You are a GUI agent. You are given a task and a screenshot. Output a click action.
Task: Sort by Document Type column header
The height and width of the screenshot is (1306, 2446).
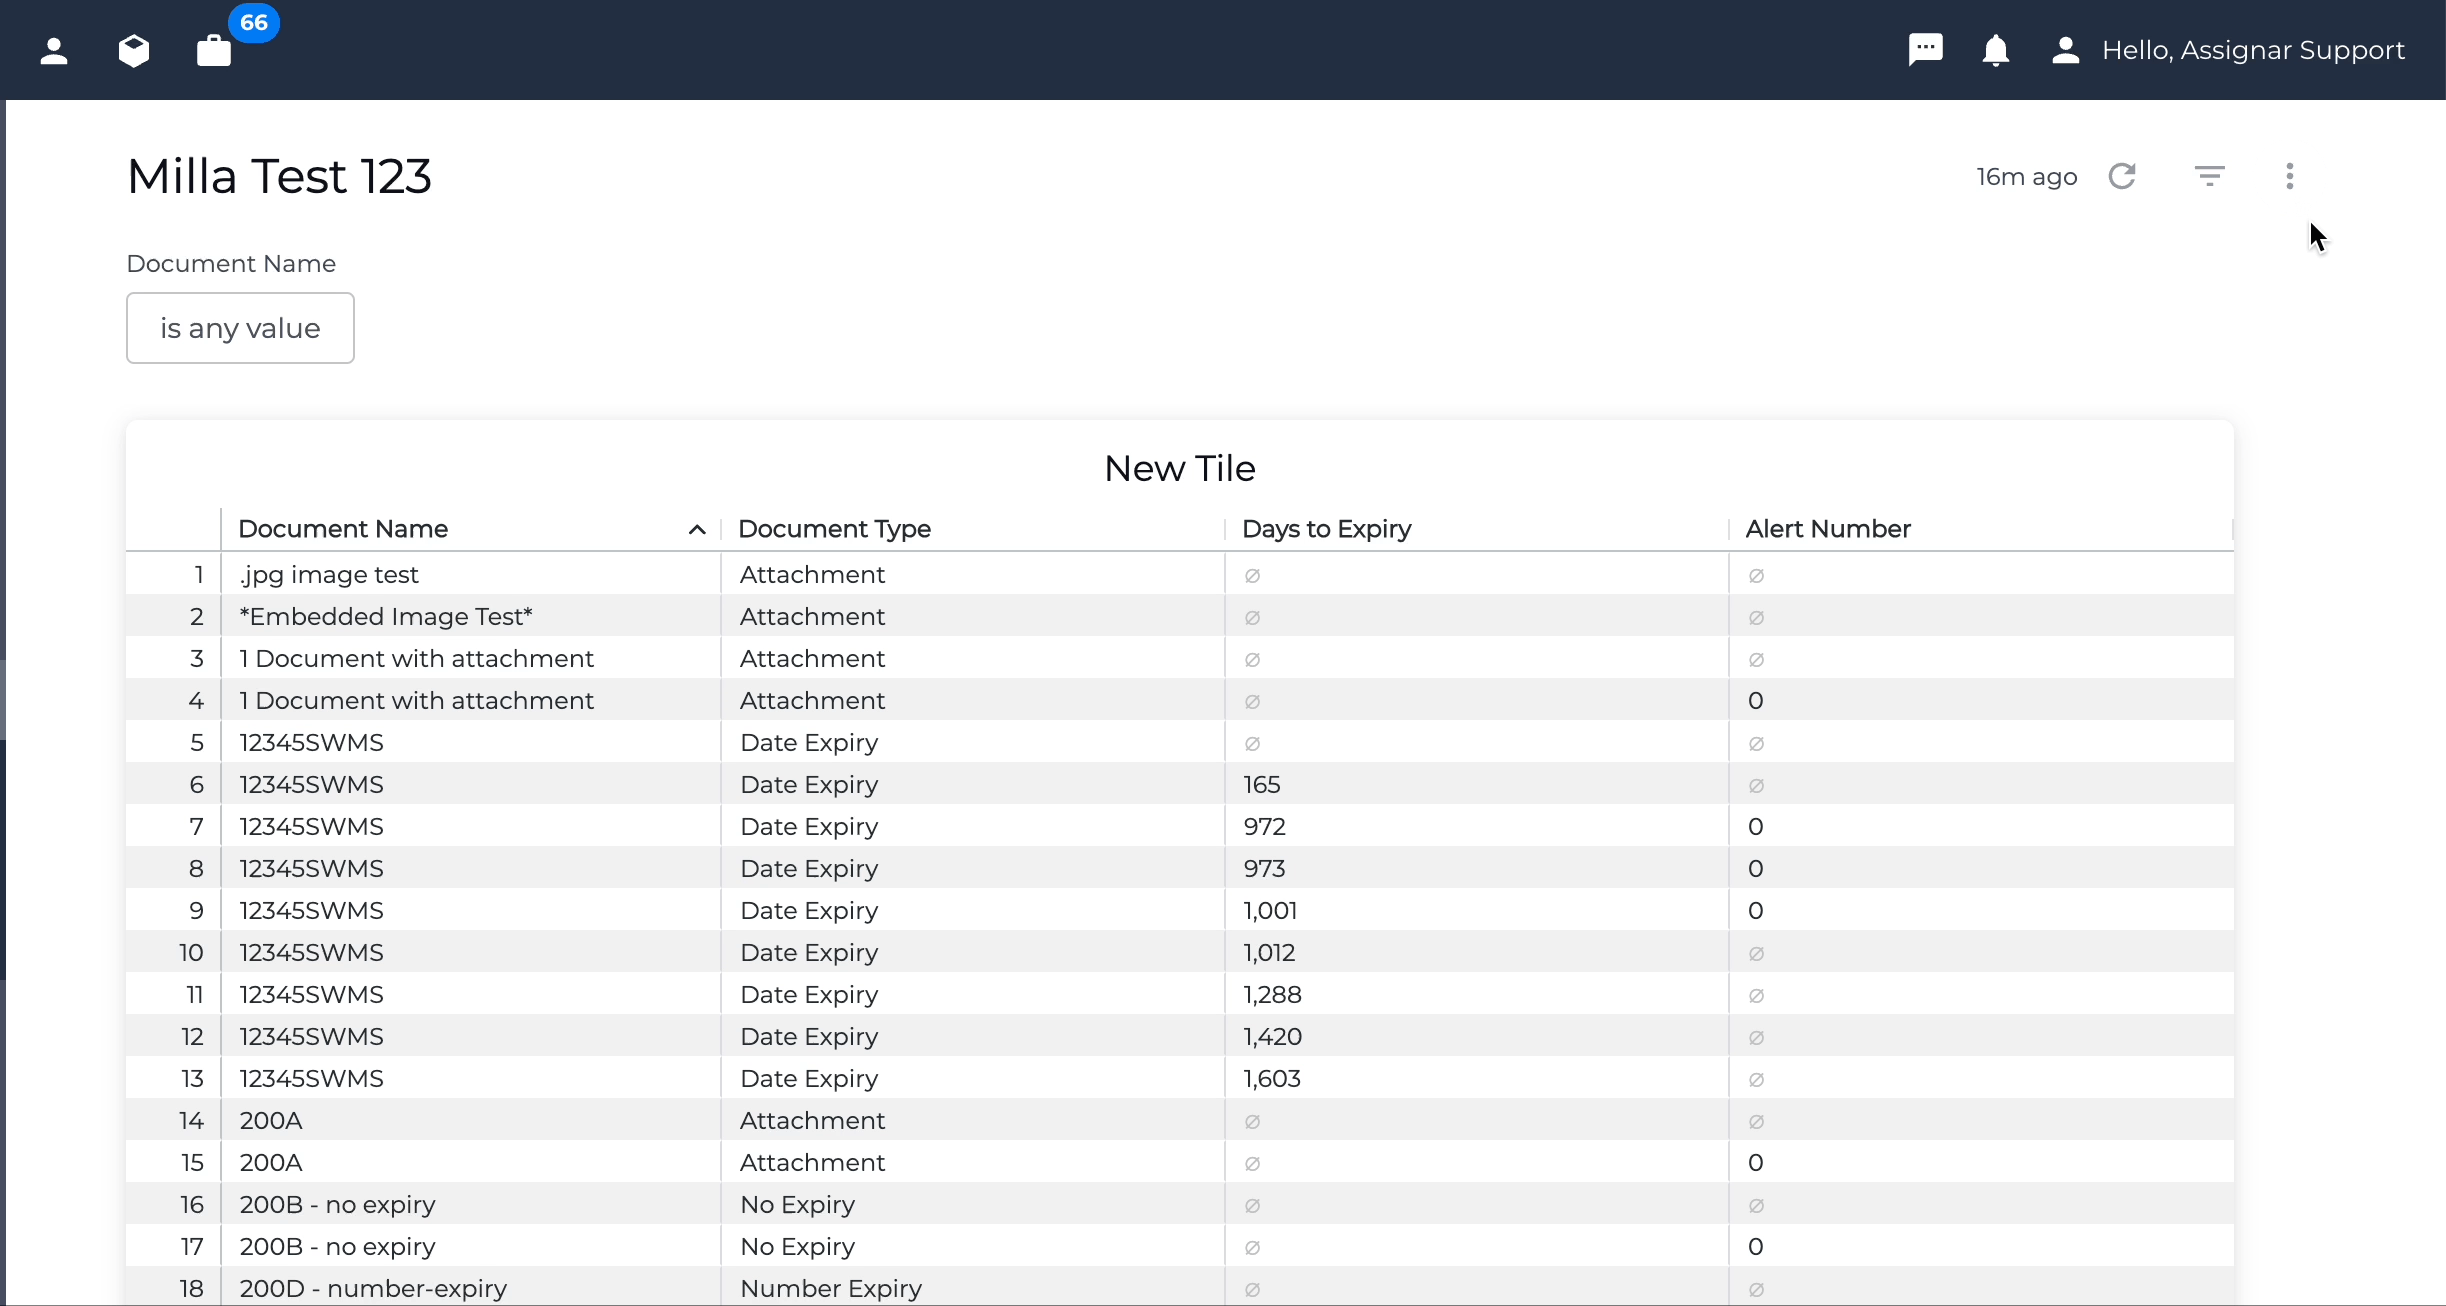tap(834, 528)
